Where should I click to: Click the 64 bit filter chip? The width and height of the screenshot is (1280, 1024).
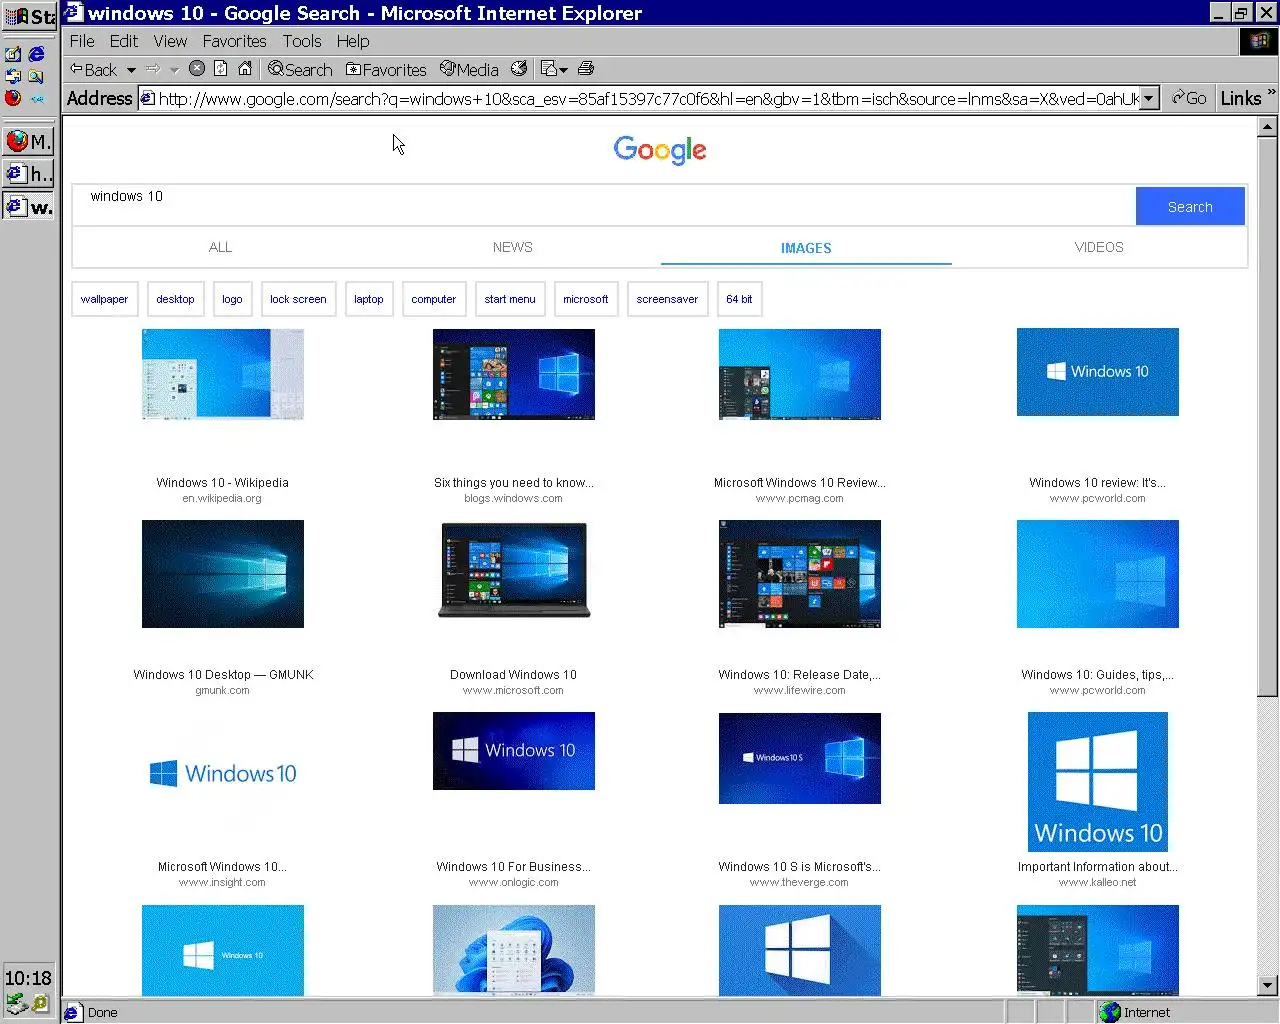pos(739,299)
